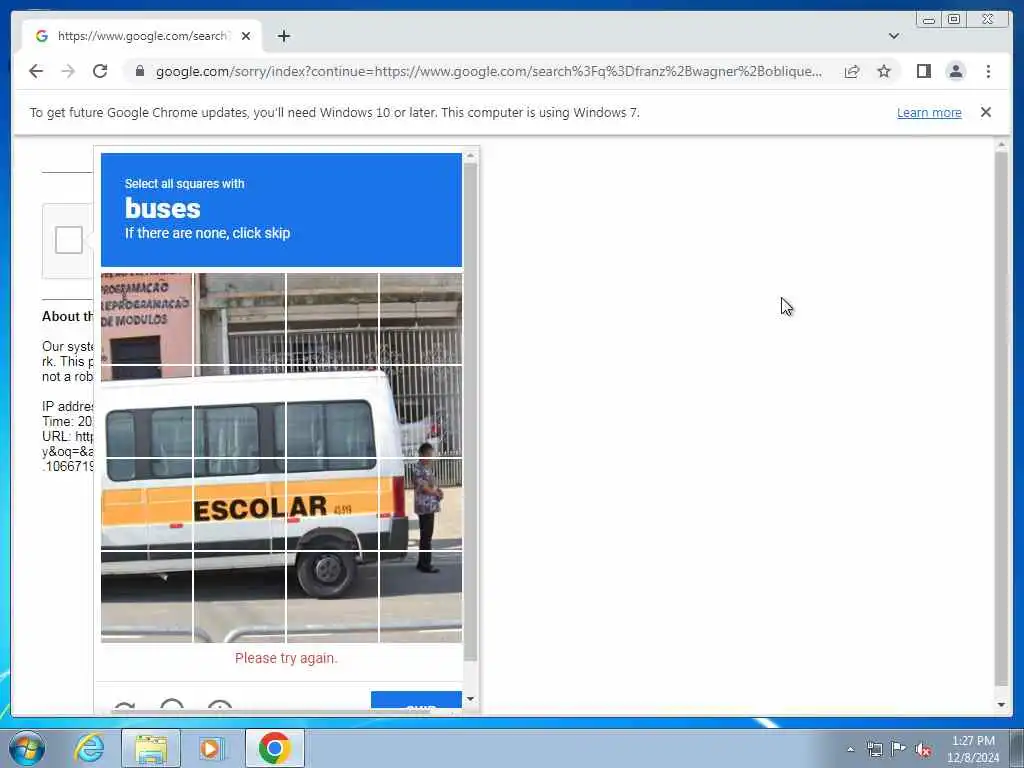The width and height of the screenshot is (1024, 768).
Task: Click the captcha frame scroll-up arrow
Action: coord(470,156)
